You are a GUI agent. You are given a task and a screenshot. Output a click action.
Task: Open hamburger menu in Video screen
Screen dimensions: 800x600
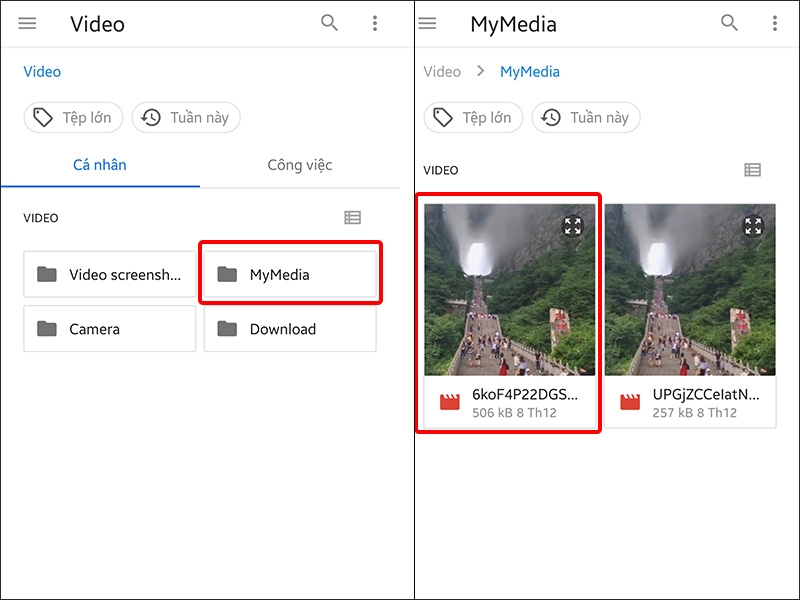(27, 23)
